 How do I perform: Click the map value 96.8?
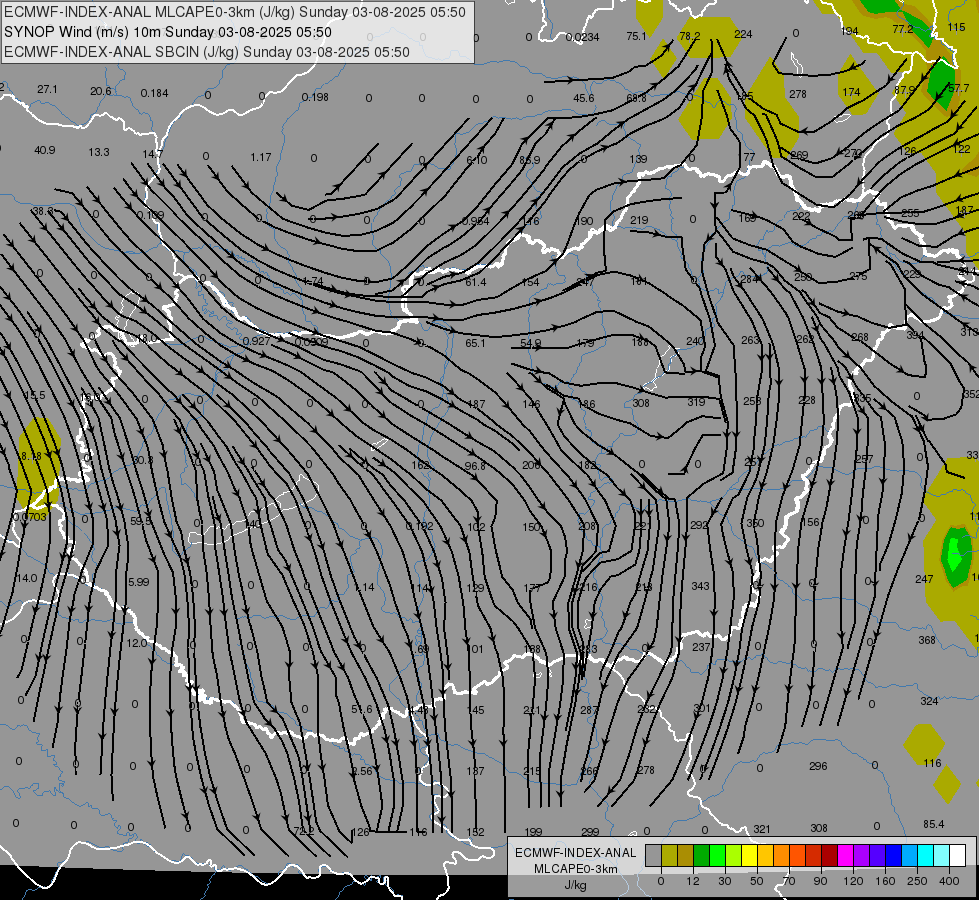coord(475,466)
